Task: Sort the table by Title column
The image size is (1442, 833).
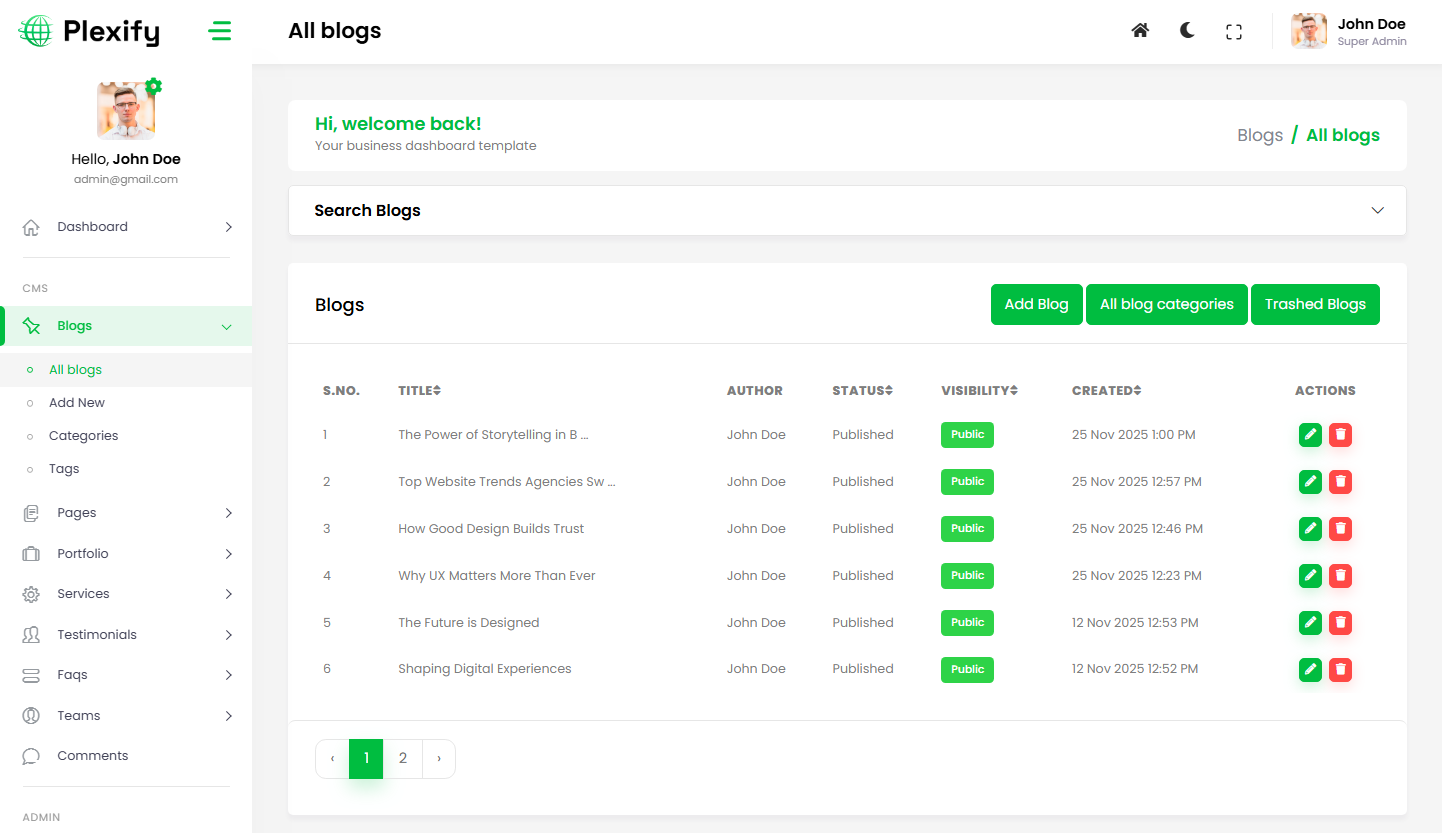Action: pos(420,391)
